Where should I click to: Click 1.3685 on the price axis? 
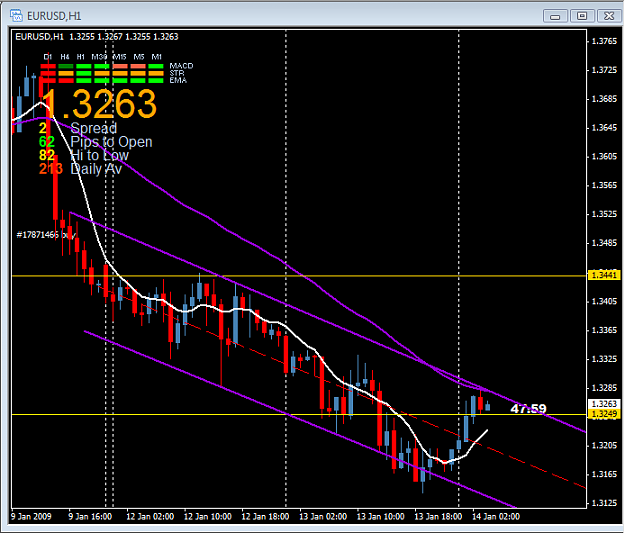tap(604, 98)
